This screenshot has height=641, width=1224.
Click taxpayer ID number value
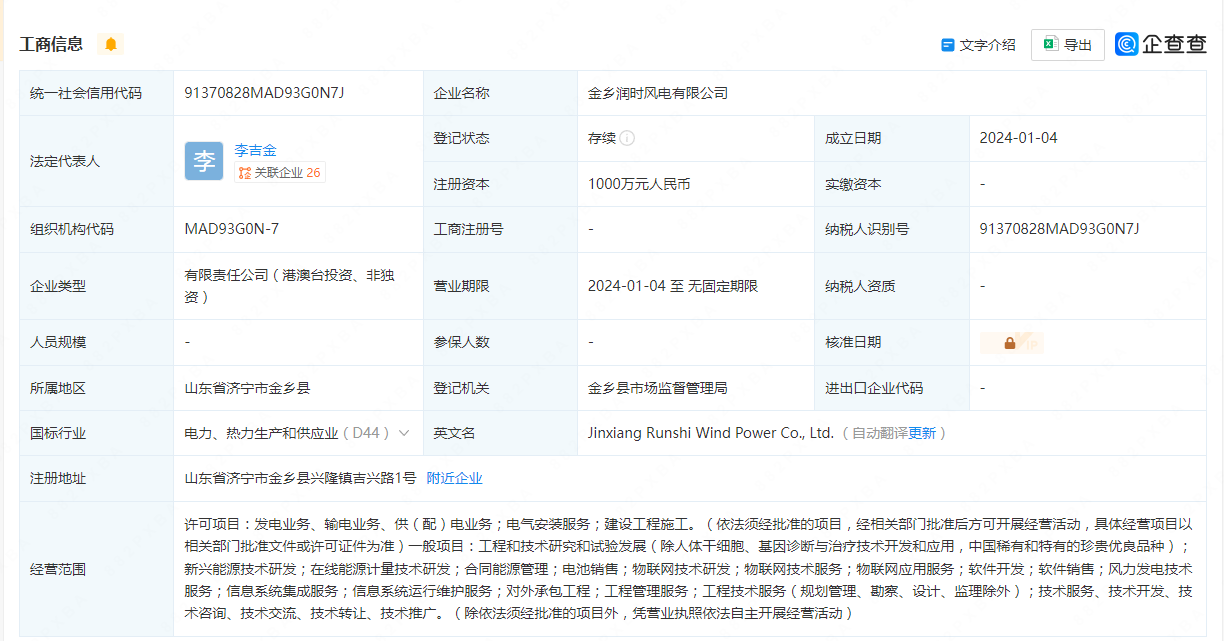click(x=1059, y=229)
